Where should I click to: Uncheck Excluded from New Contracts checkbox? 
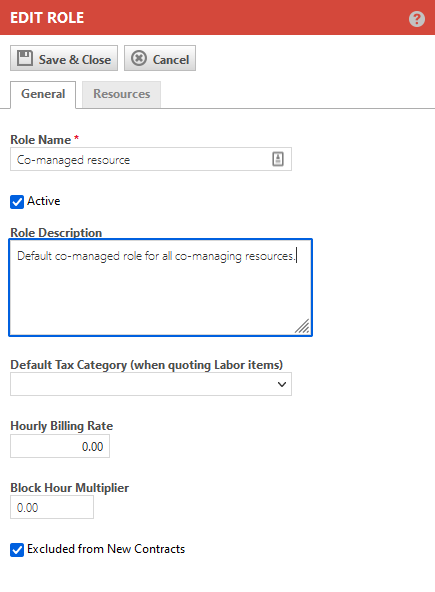coord(17,550)
